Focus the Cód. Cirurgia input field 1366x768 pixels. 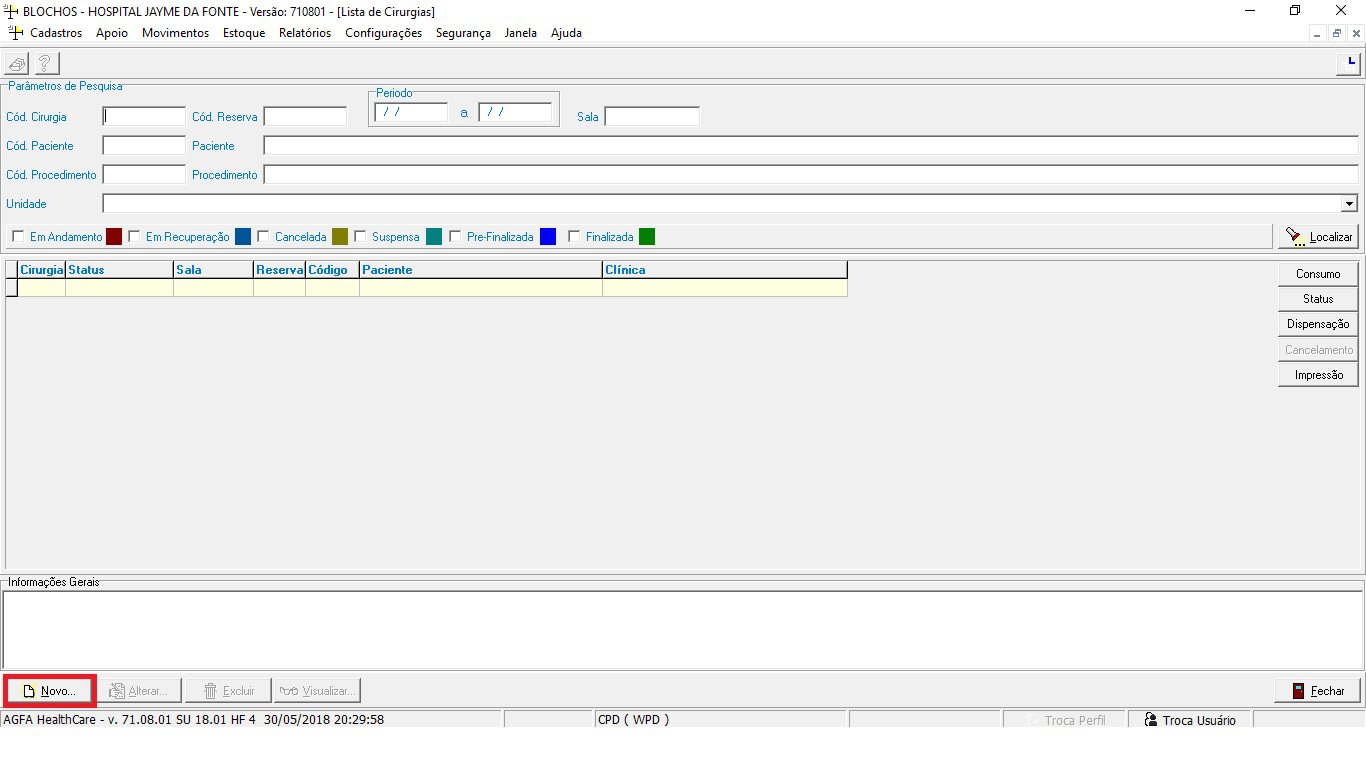[144, 116]
